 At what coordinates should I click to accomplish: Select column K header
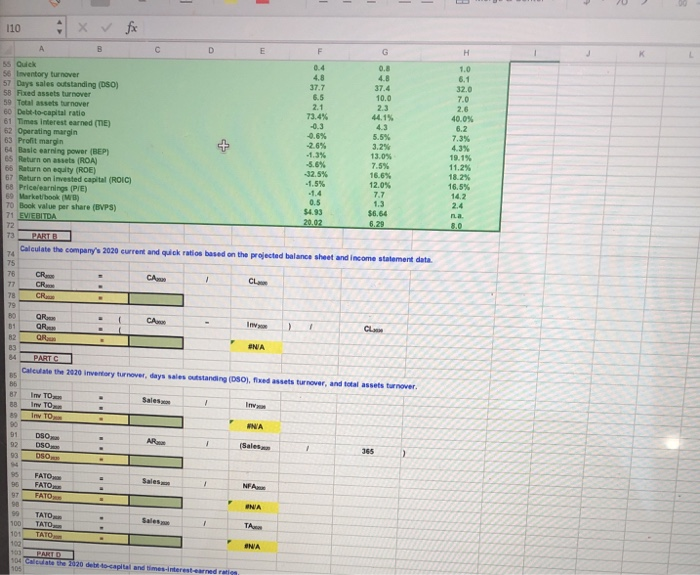click(x=642, y=54)
